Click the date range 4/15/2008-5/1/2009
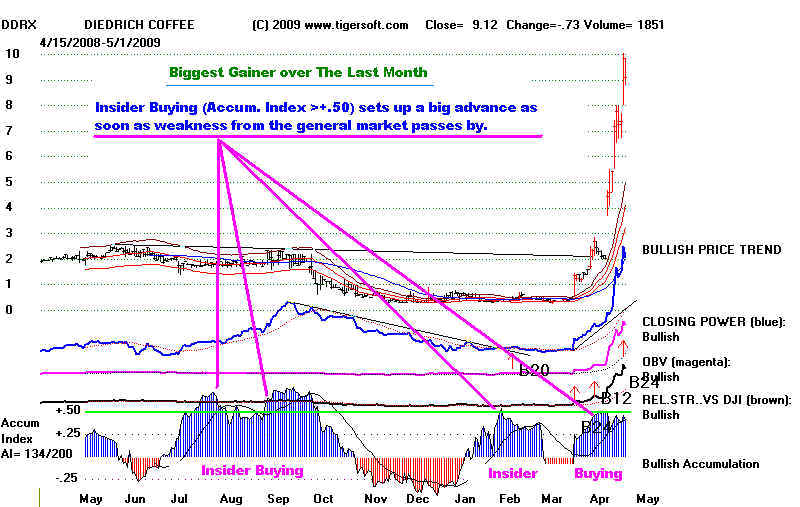This screenshot has height=507, width=800. 100,42
